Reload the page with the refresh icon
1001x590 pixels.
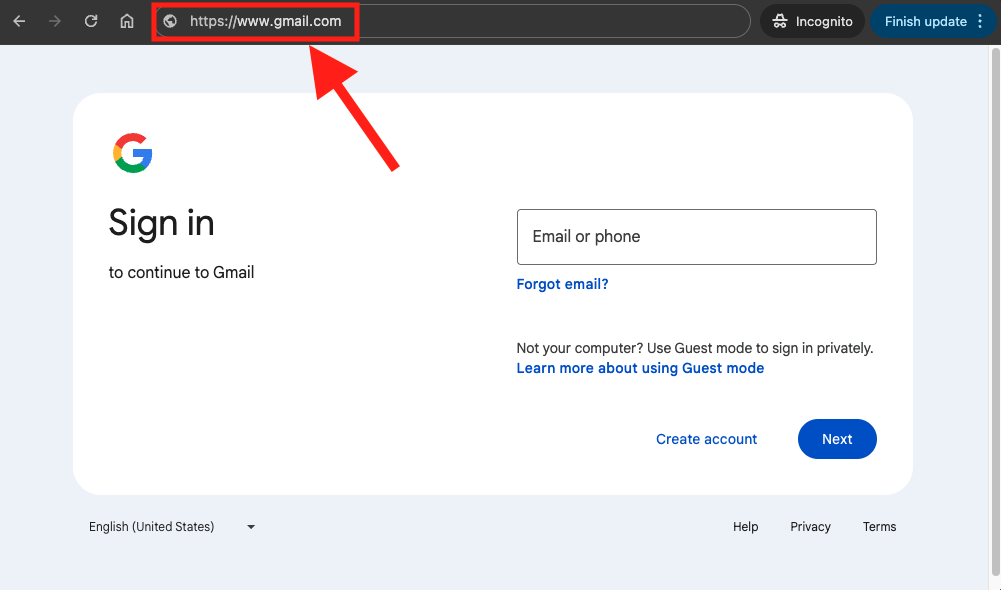coord(91,21)
